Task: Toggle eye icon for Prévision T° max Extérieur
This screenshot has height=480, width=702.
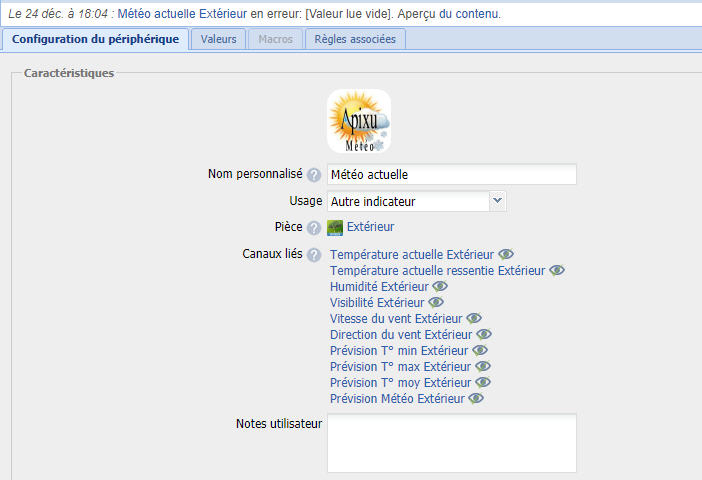Action: 483,367
